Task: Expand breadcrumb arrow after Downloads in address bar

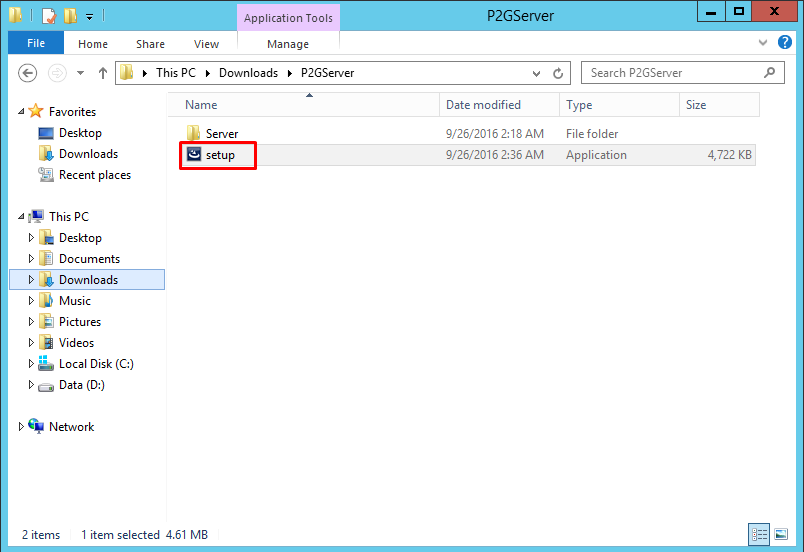Action: click(x=290, y=73)
